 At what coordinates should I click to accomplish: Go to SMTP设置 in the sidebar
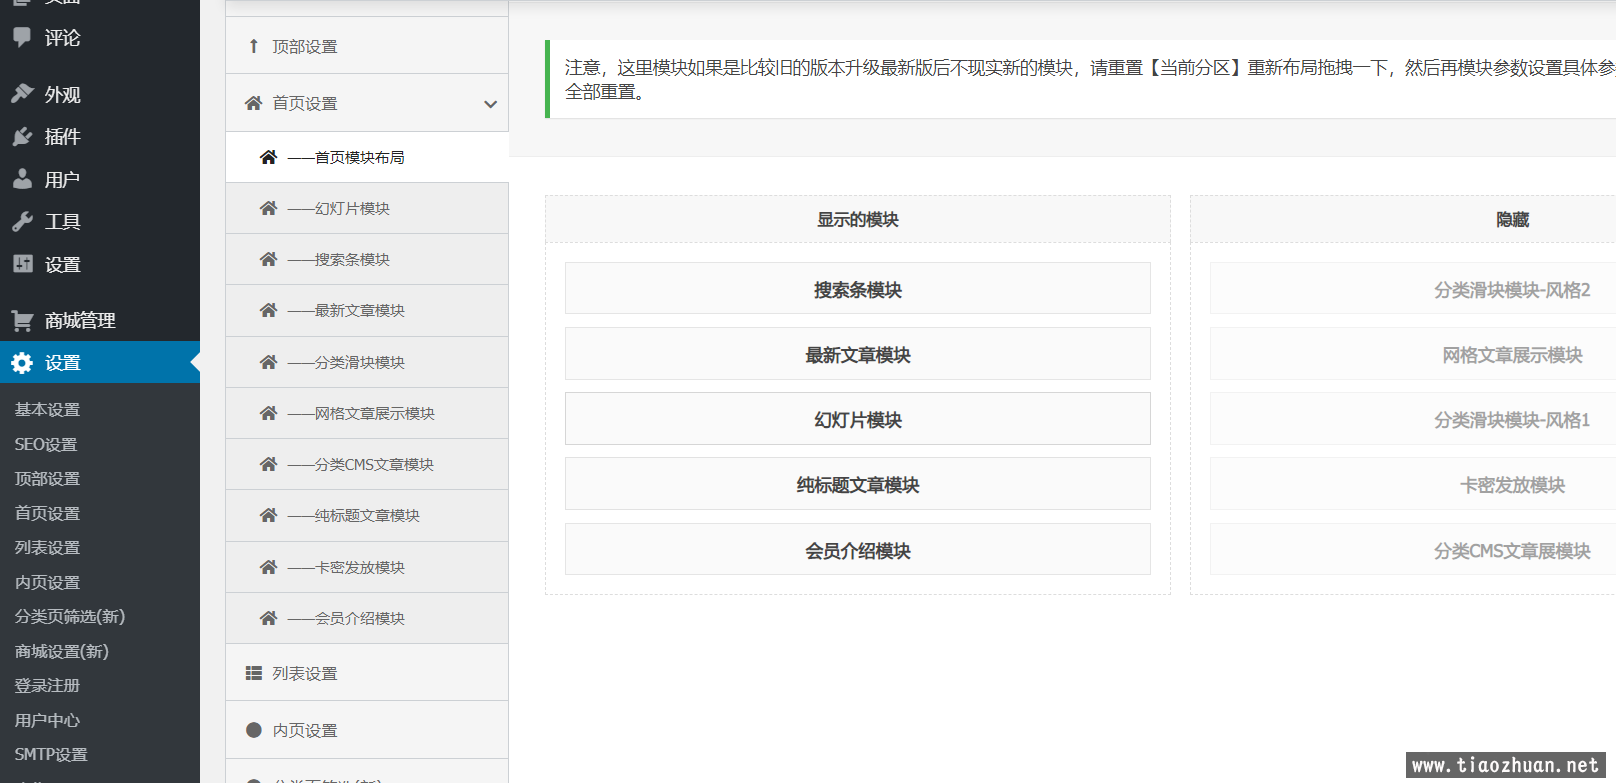pyautogui.click(x=51, y=754)
